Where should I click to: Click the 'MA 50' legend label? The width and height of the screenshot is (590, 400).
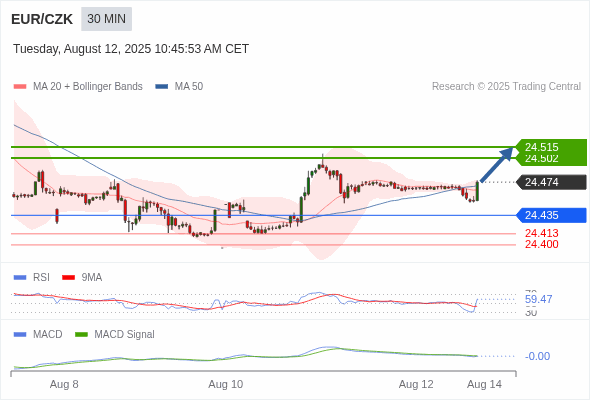coord(189,87)
